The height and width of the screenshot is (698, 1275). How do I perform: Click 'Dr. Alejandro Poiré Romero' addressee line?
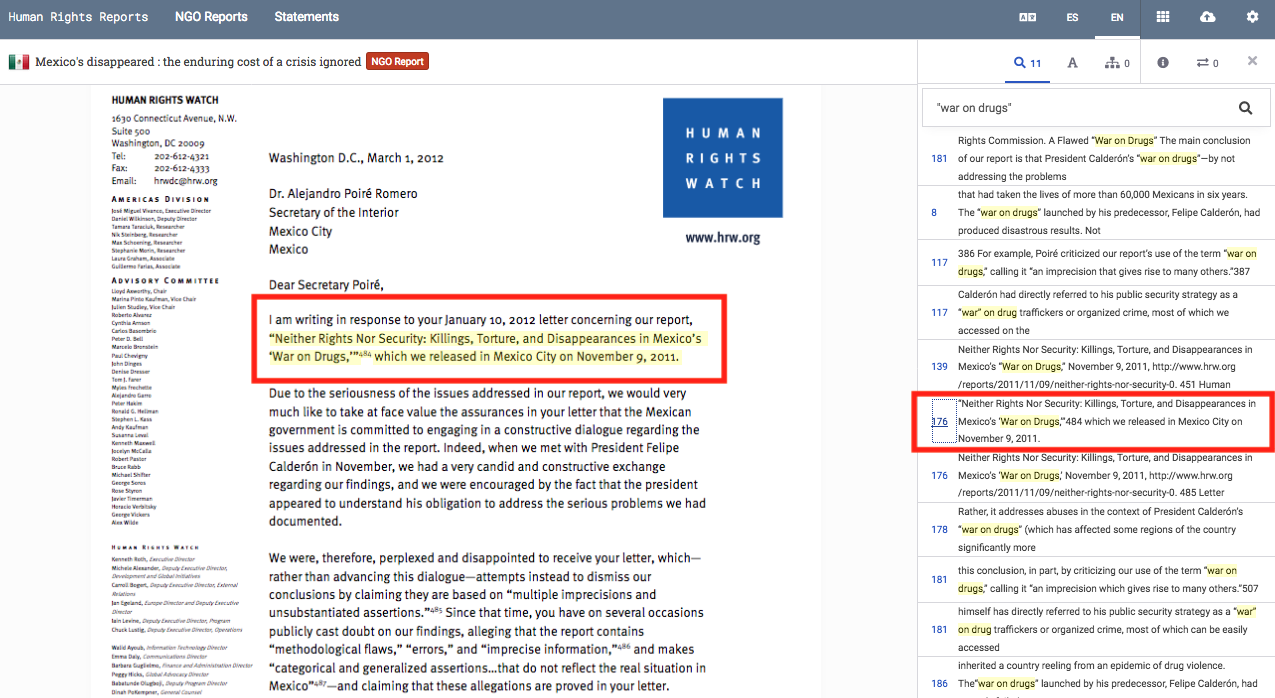click(x=343, y=193)
